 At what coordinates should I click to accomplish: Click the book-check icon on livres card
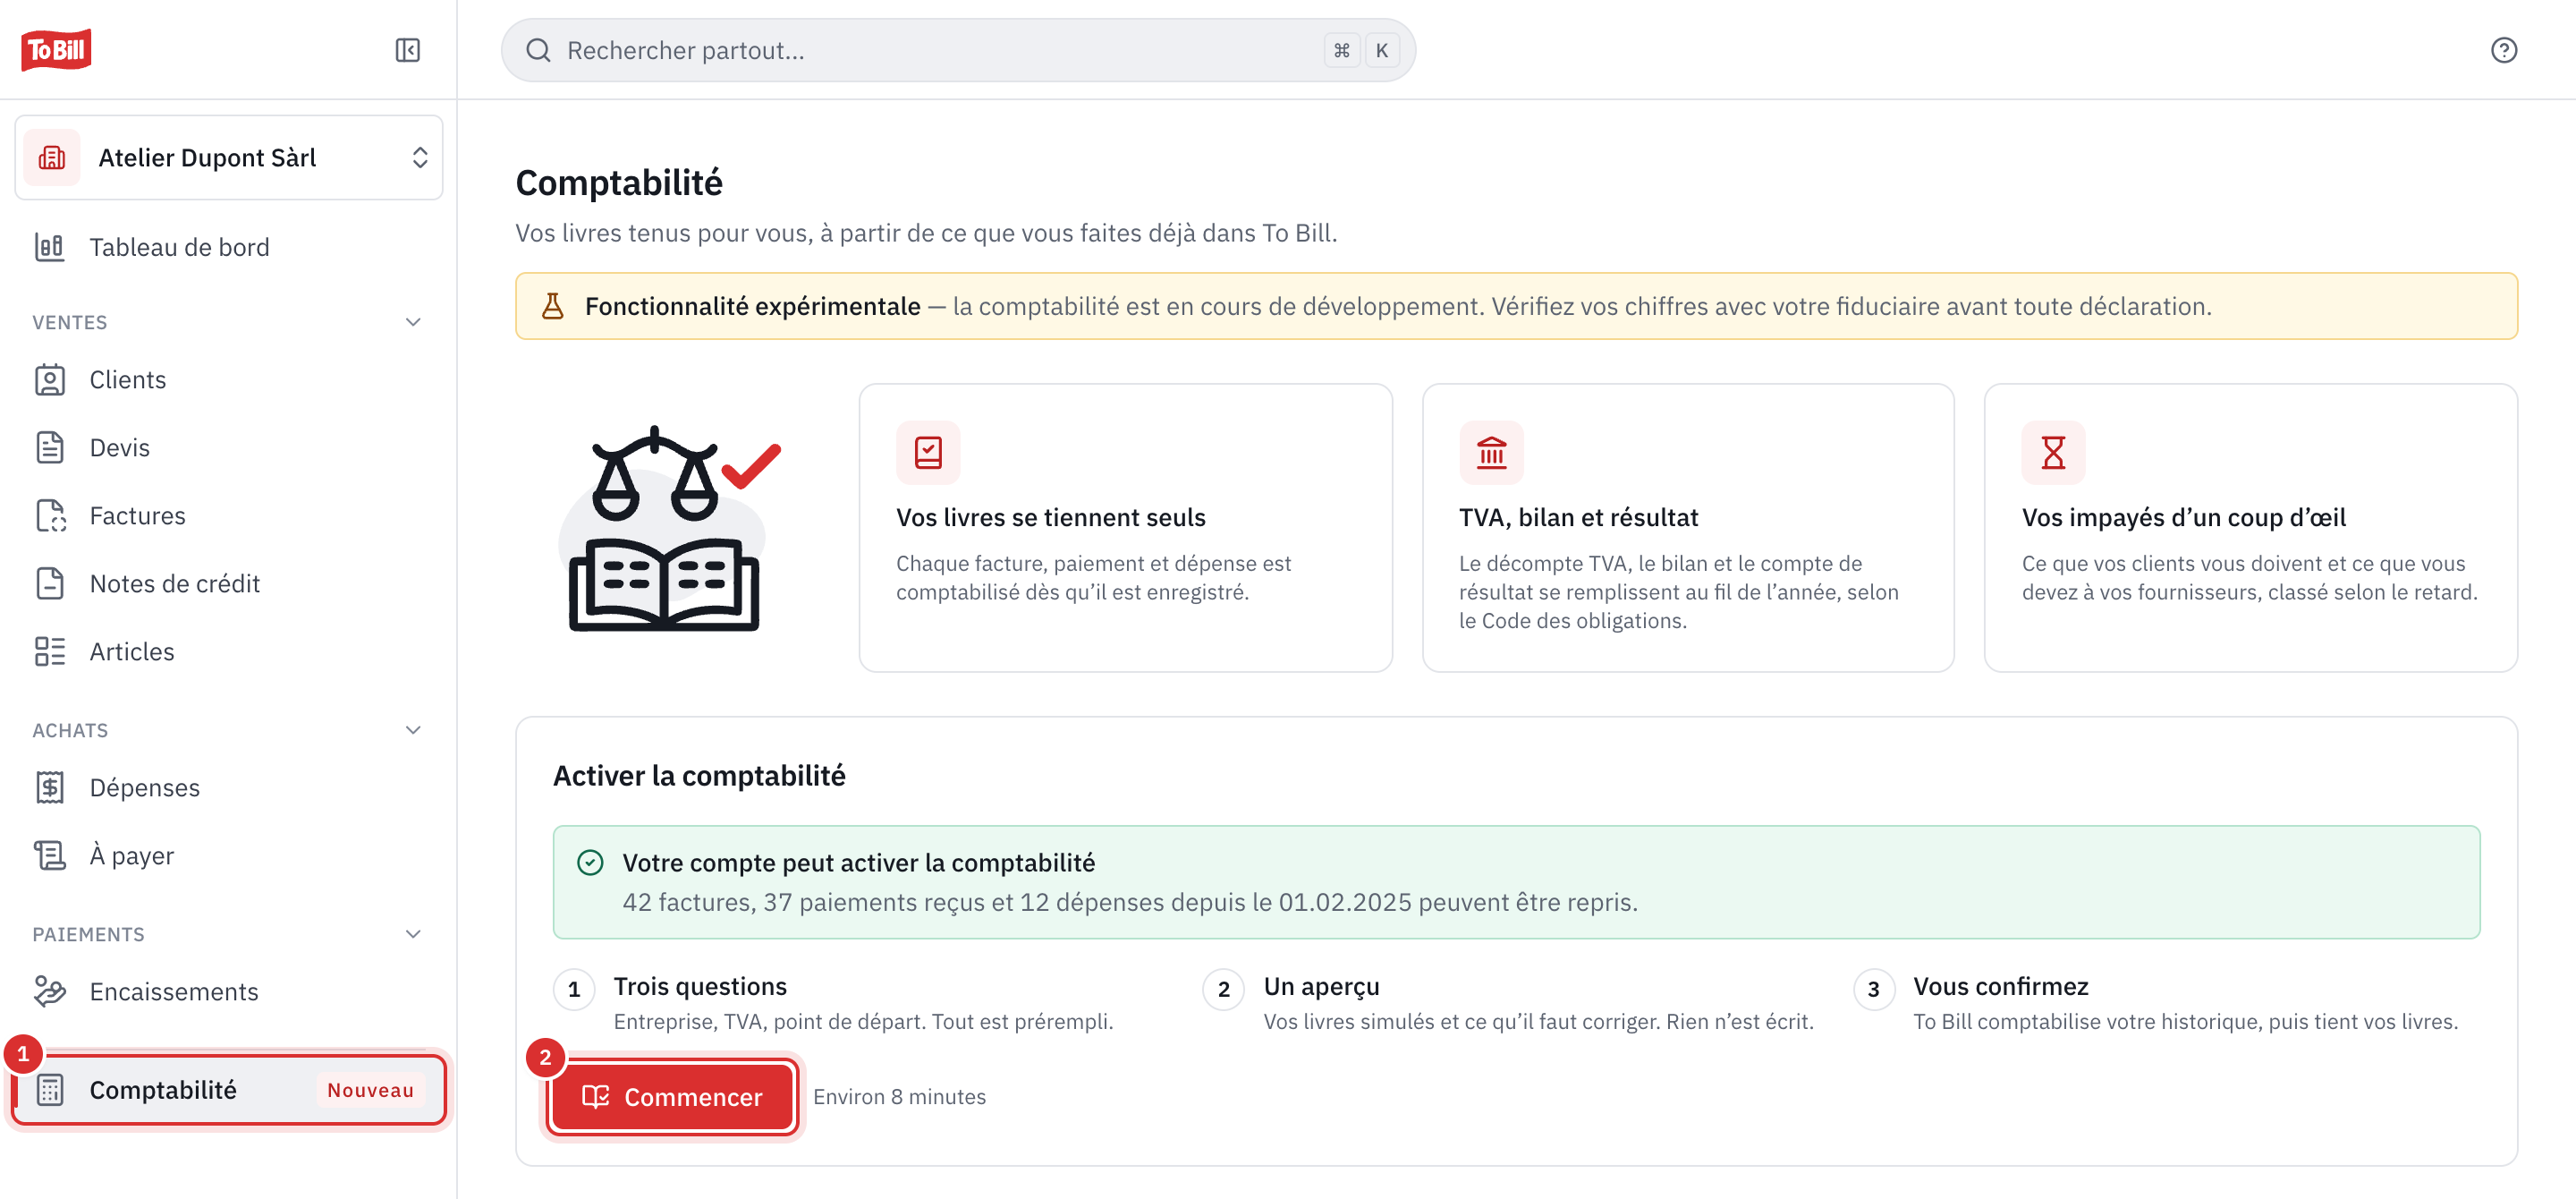tap(928, 452)
